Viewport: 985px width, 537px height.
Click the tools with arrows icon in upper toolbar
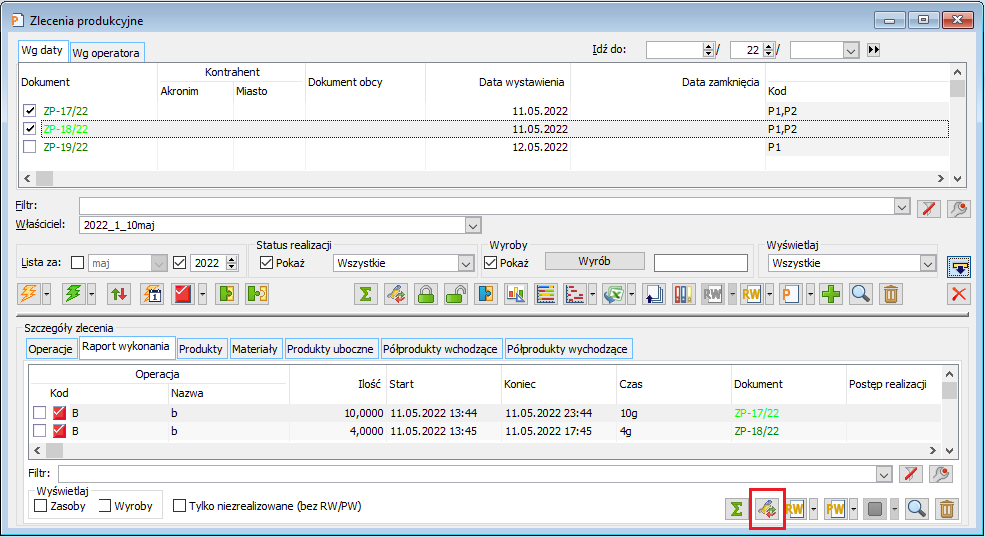(x=396, y=294)
